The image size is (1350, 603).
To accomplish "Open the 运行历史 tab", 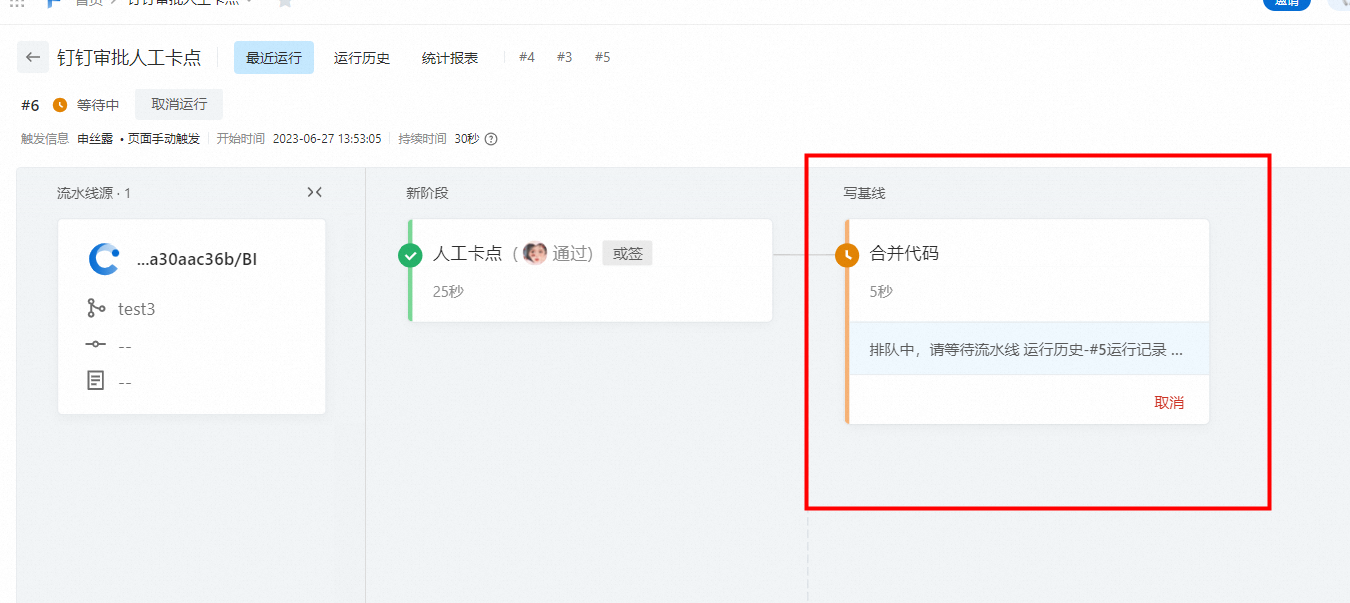I will click(x=362, y=58).
